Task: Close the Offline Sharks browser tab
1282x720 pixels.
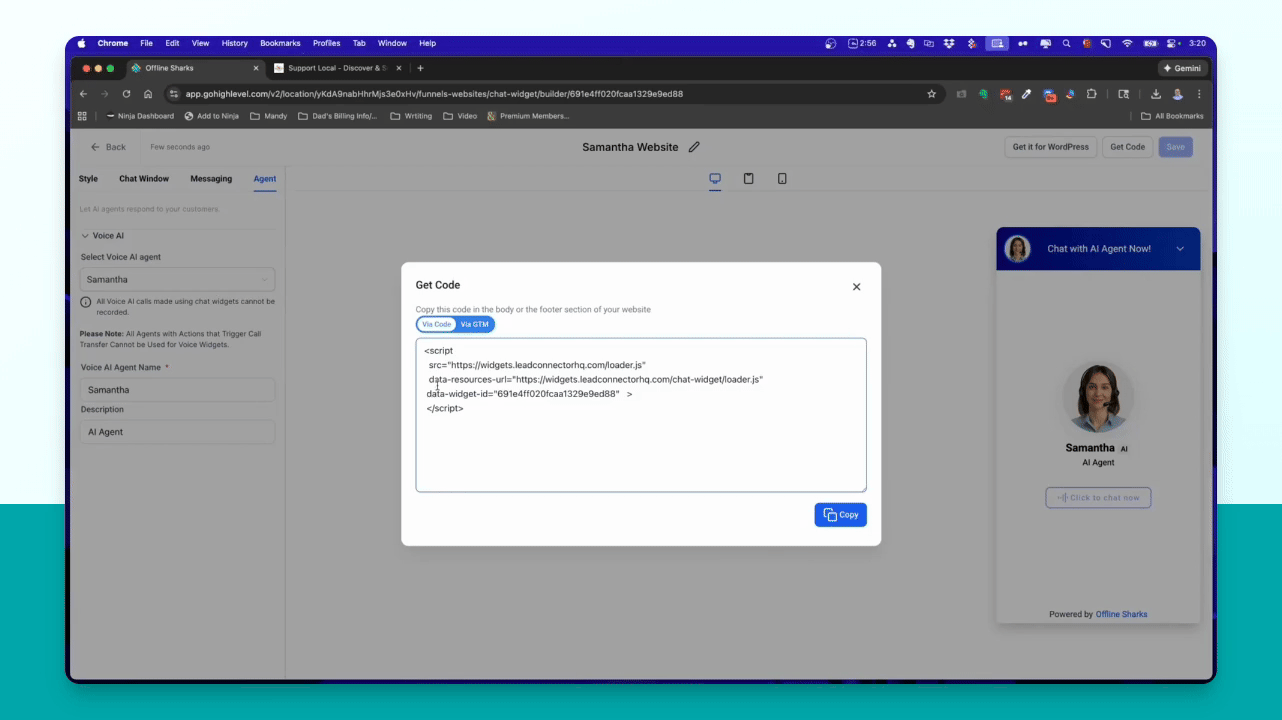Action: (x=255, y=68)
